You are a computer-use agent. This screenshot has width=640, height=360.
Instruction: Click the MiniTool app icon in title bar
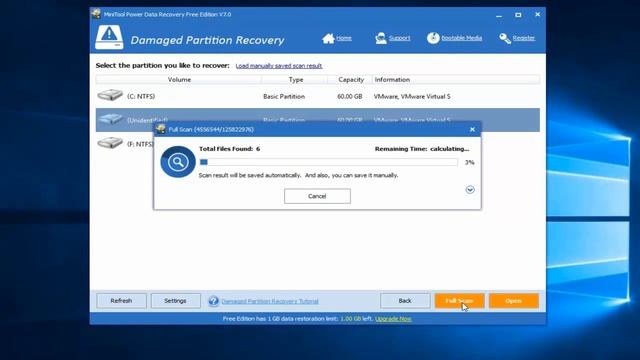96,14
